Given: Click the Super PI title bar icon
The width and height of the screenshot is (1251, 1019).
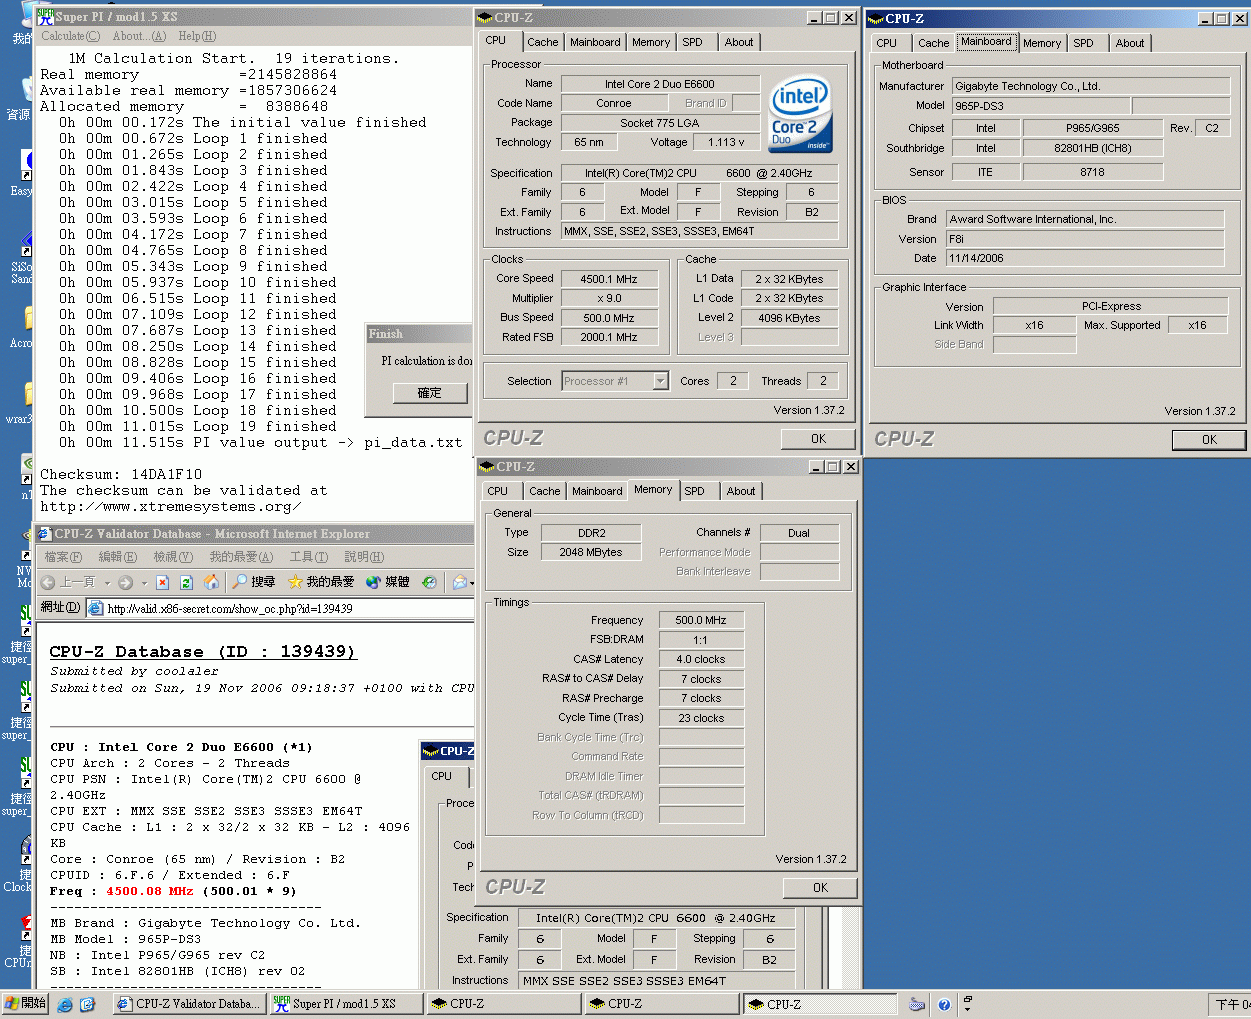Looking at the screenshot, I should (x=45, y=16).
